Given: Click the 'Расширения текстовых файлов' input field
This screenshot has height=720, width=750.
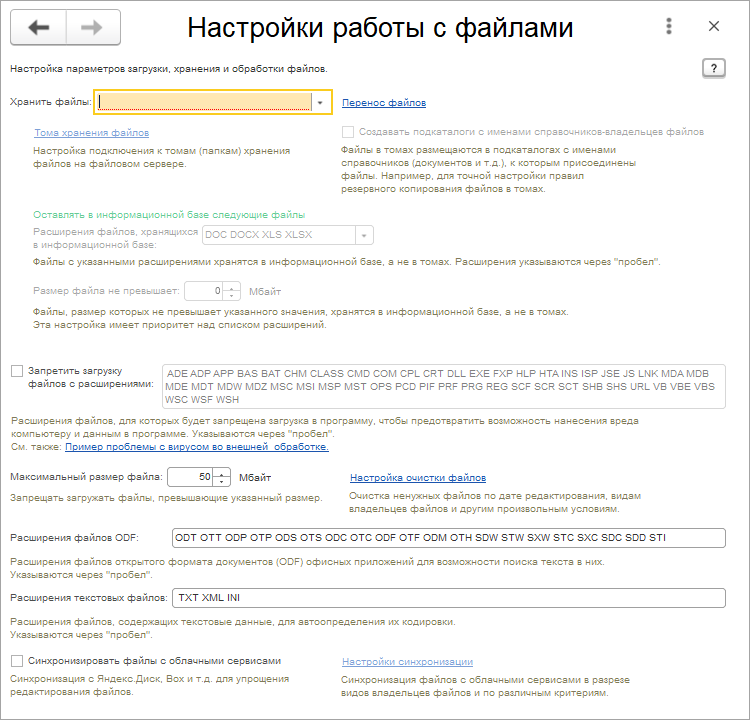Looking at the screenshot, I should point(449,598).
